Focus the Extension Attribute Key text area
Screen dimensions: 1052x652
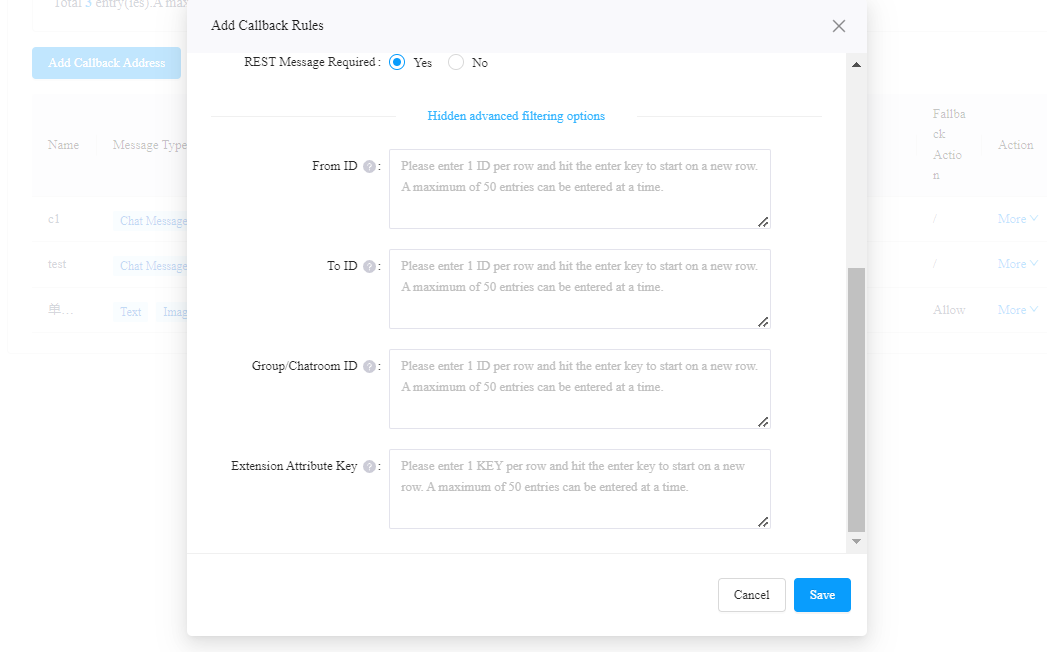[580, 489]
